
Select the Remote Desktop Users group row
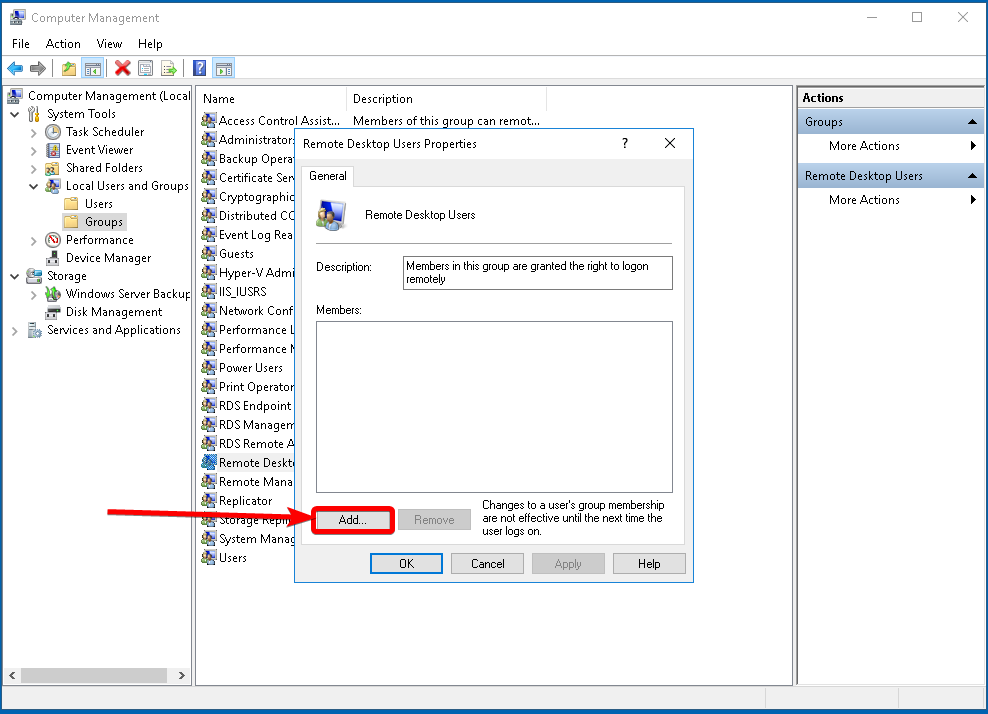(248, 463)
